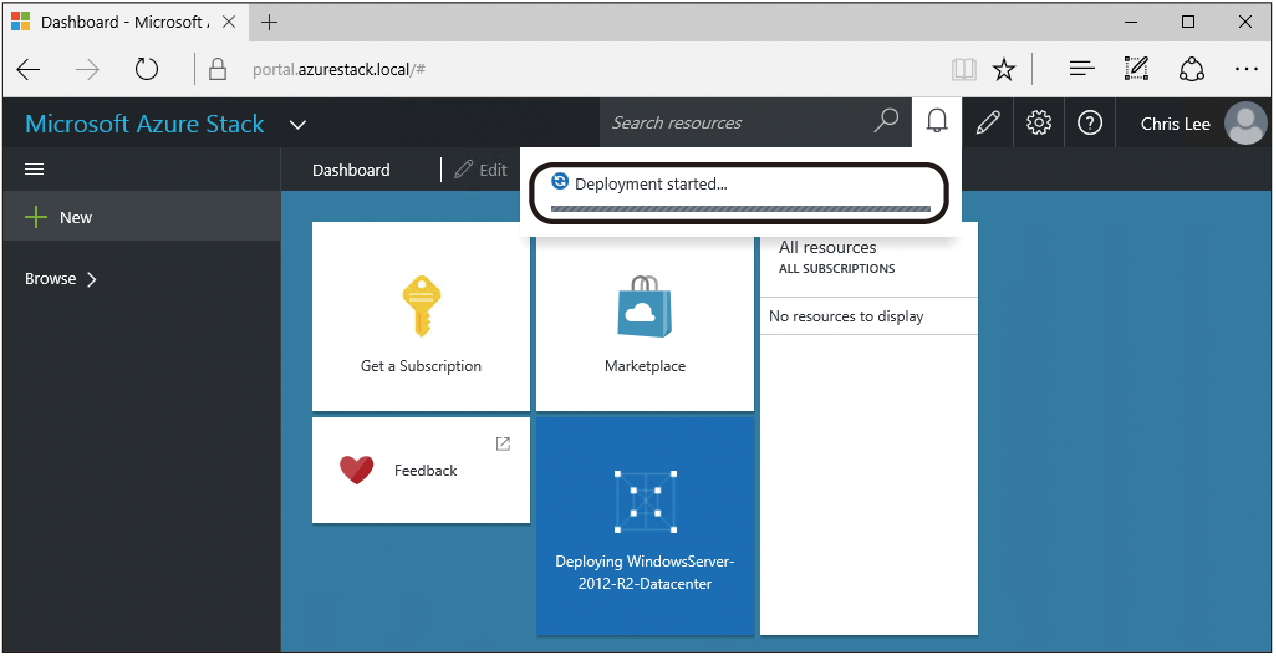This screenshot has width=1276, height=656.
Task: Click the deployment progress bar
Action: pos(741,209)
